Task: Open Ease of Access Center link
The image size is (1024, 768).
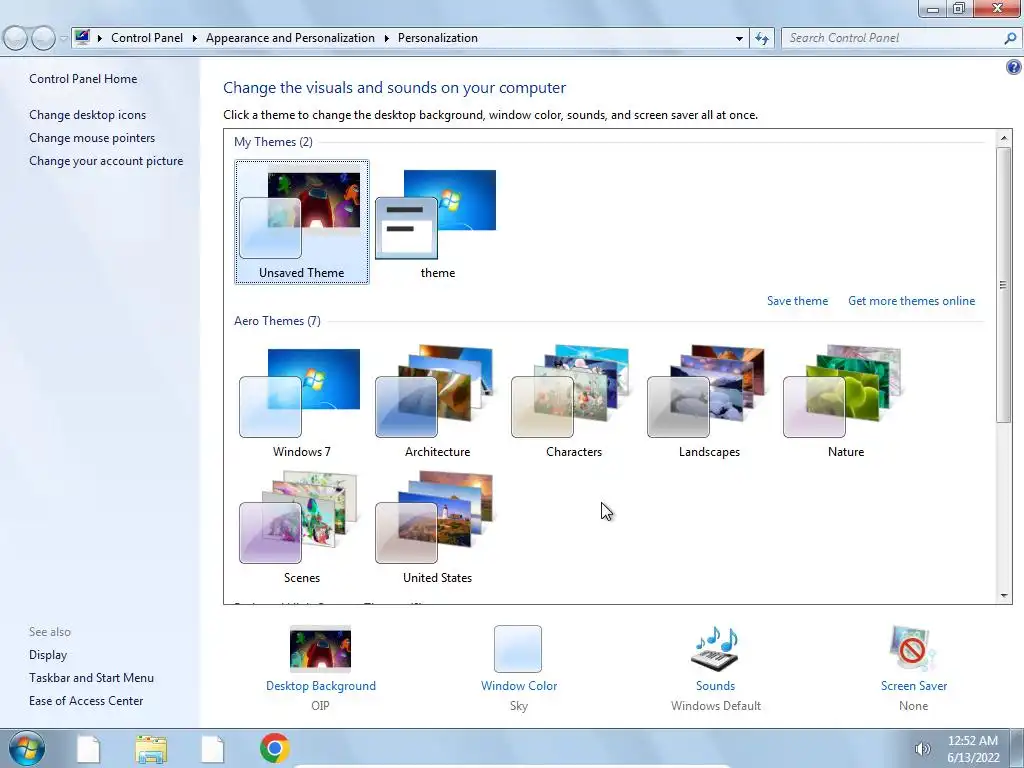Action: (86, 701)
